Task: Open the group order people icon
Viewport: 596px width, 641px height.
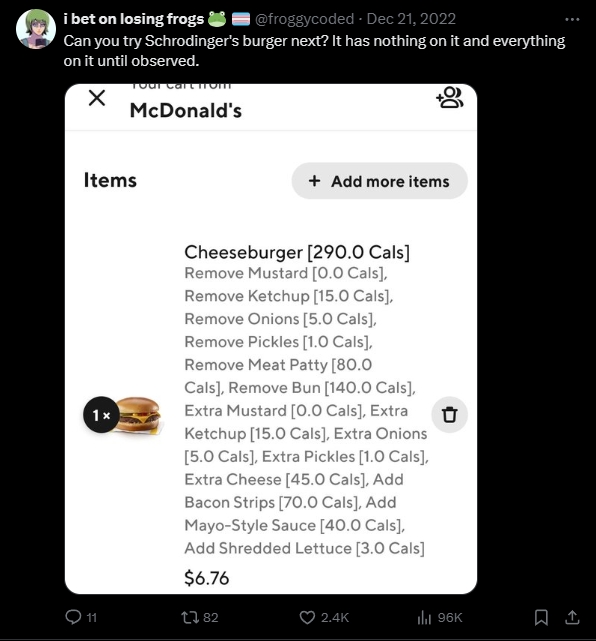Action: 450,97
